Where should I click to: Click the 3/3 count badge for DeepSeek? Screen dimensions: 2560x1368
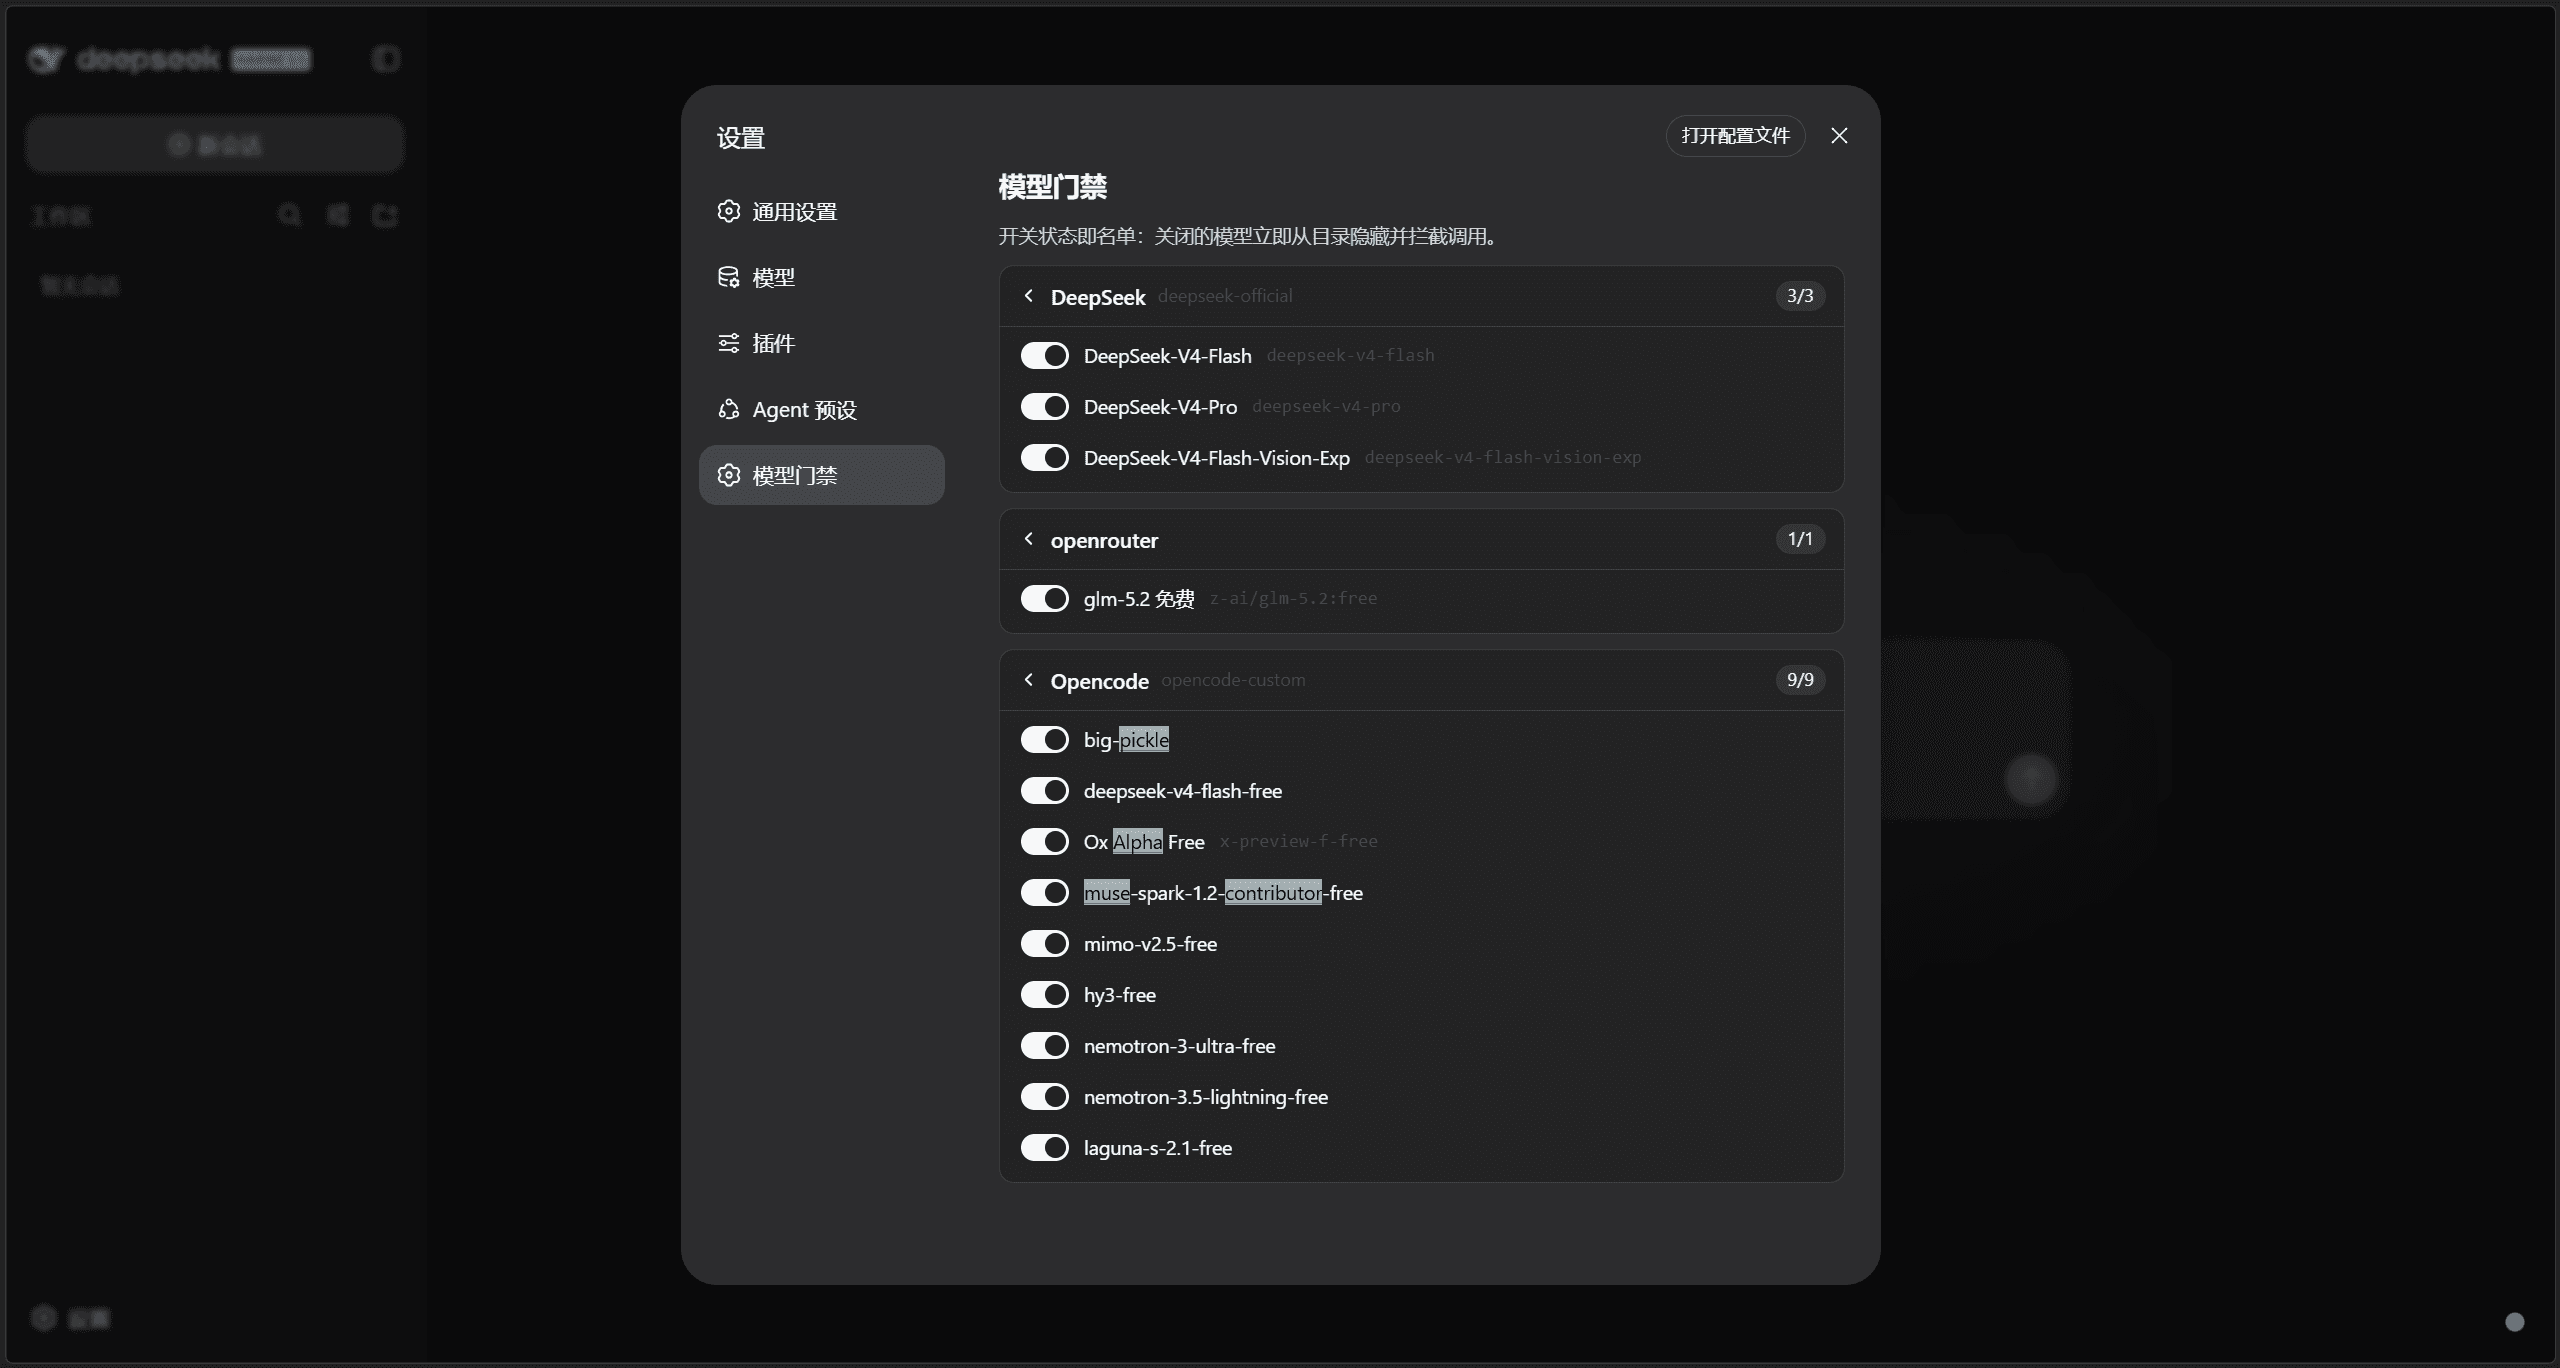pos(1800,296)
